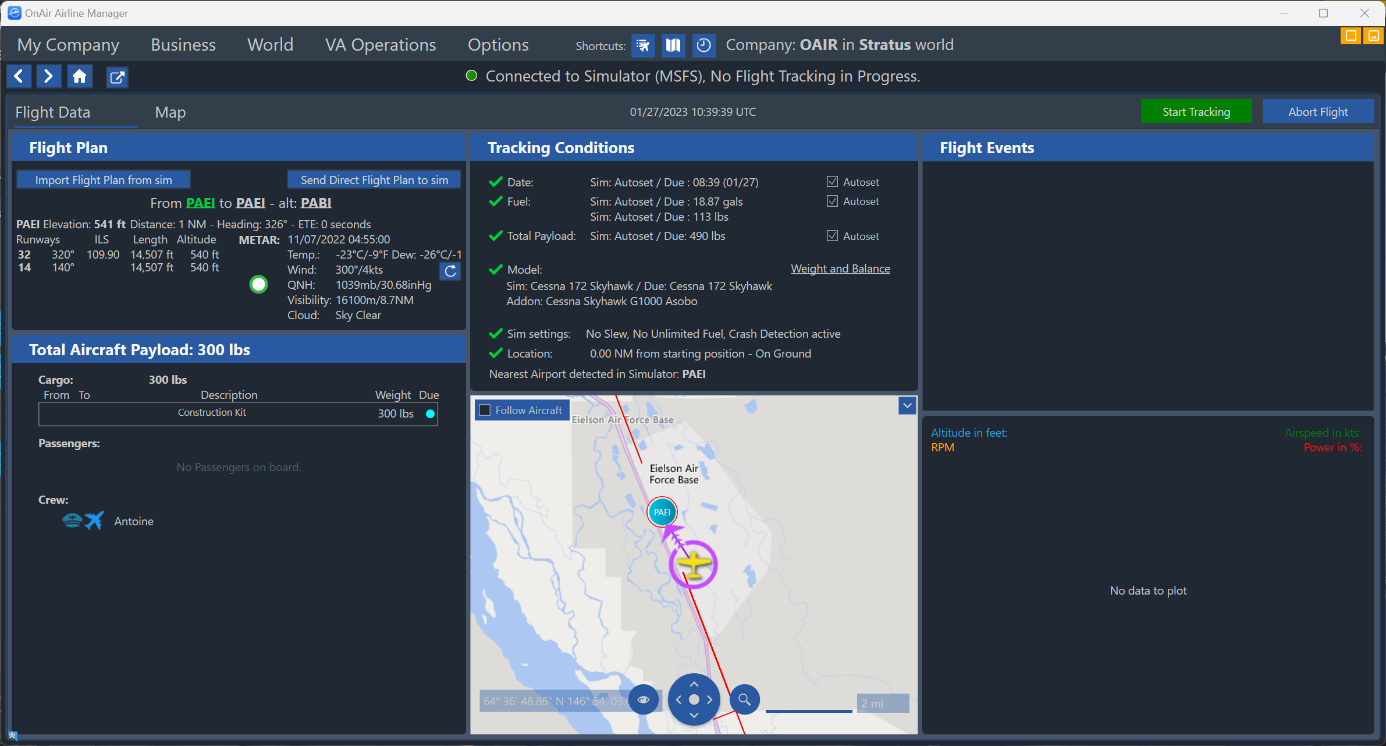
Task: Uncheck the Total Payload Autoset checkbox
Action: click(x=832, y=236)
